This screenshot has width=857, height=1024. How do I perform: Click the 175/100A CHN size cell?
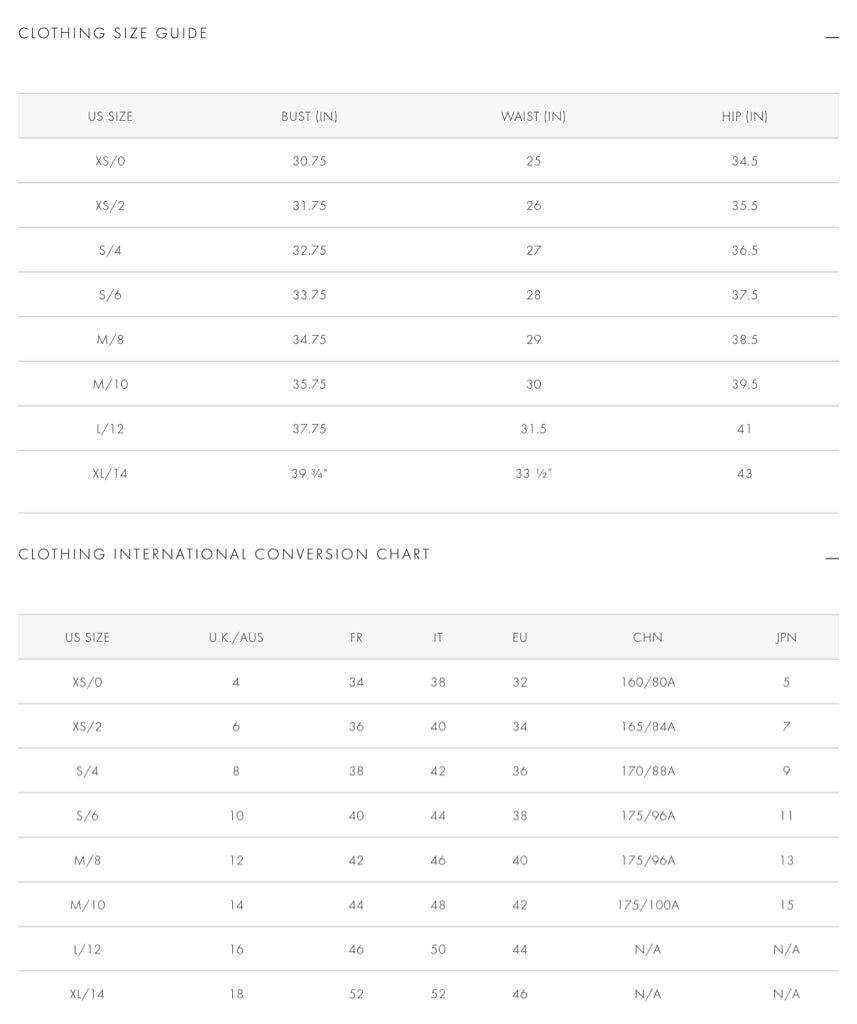[647, 905]
